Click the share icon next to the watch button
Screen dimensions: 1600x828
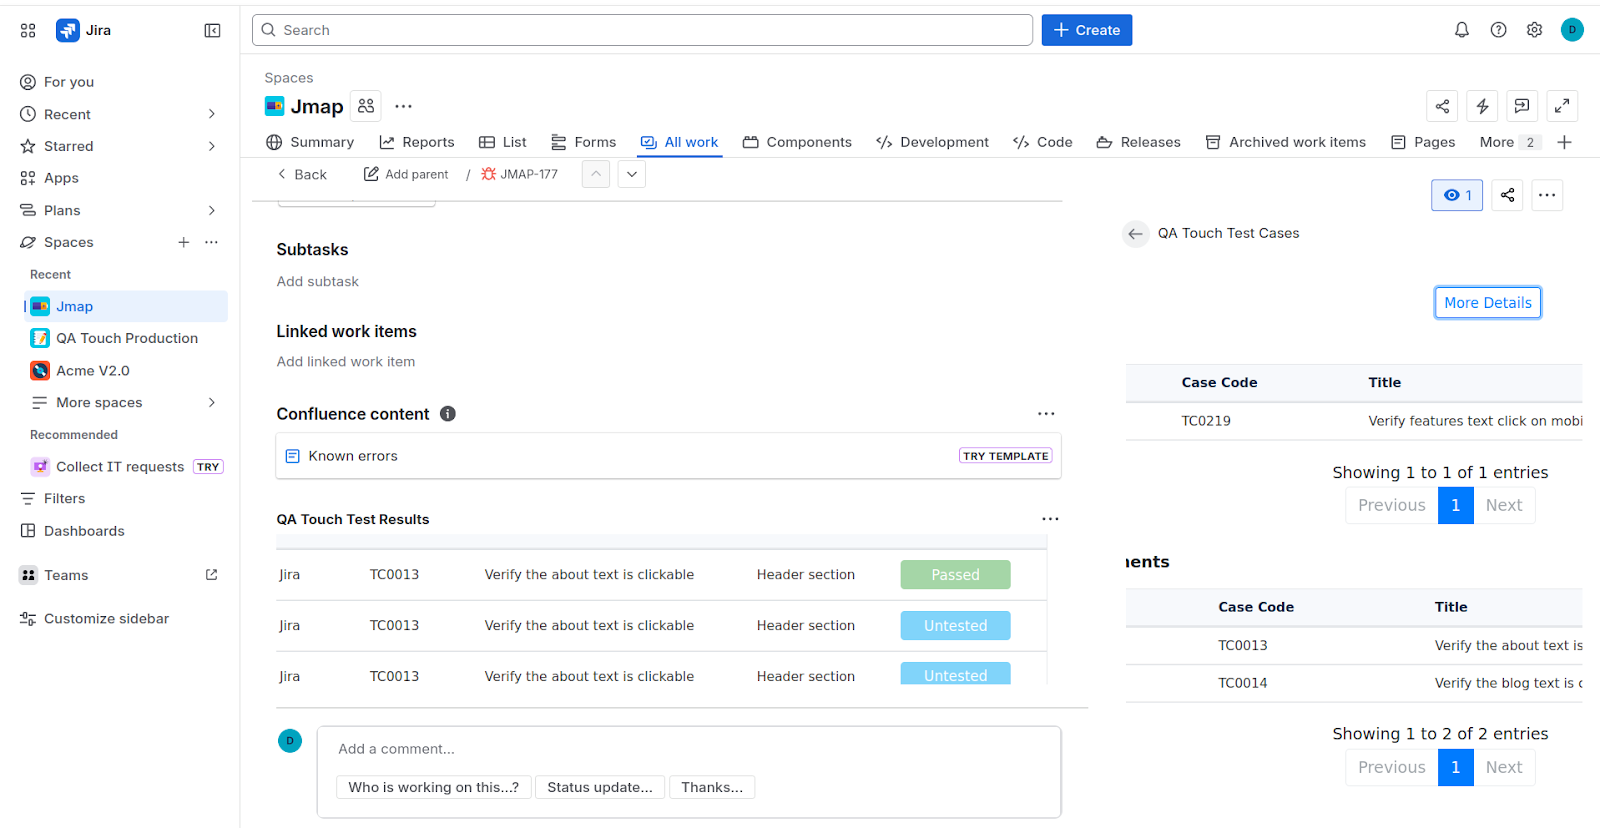click(x=1507, y=195)
